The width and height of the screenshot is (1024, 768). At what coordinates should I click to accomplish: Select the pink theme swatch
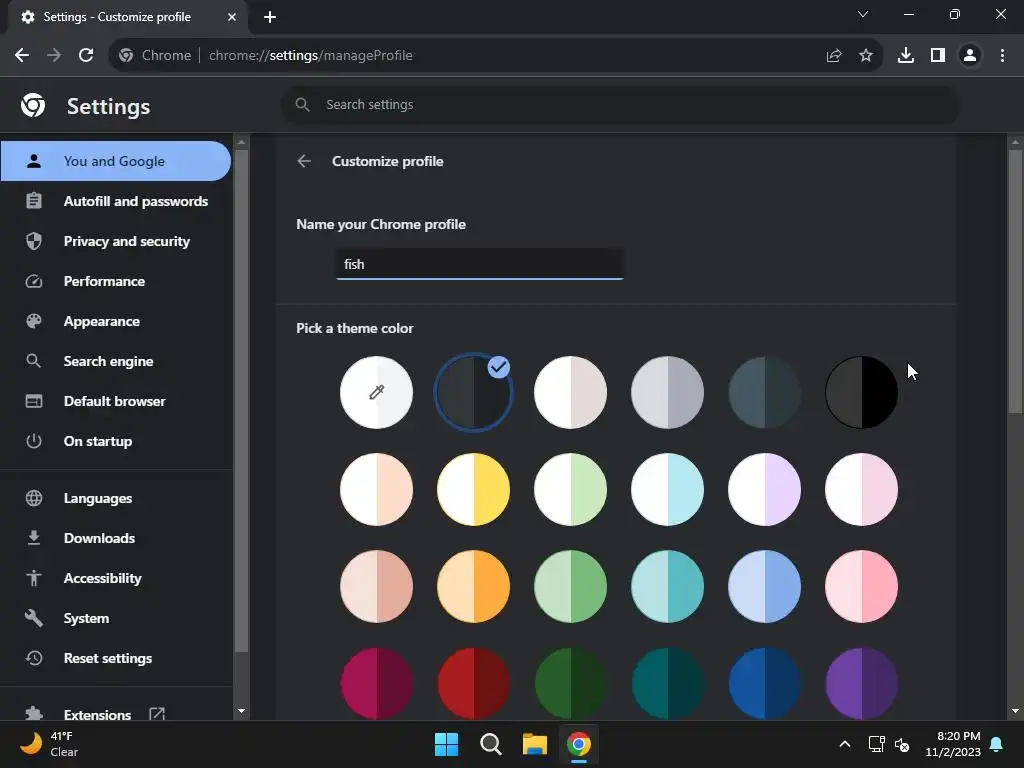click(861, 586)
